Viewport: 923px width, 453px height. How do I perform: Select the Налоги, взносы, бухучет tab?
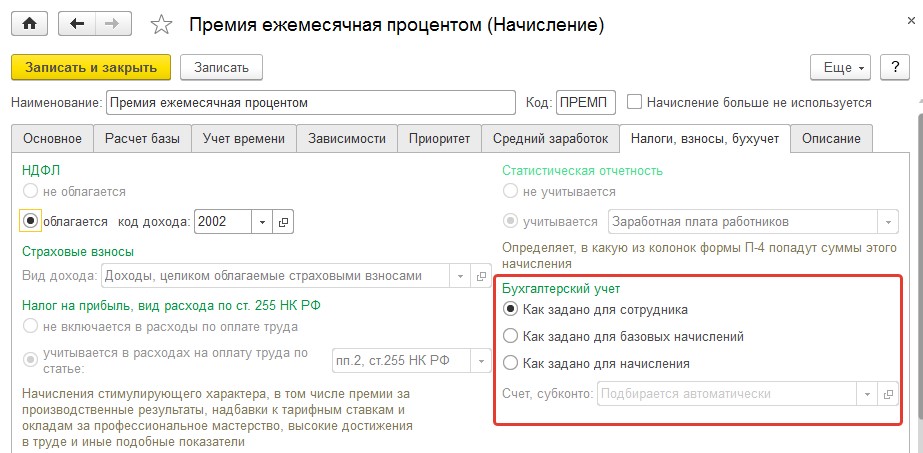(x=705, y=139)
